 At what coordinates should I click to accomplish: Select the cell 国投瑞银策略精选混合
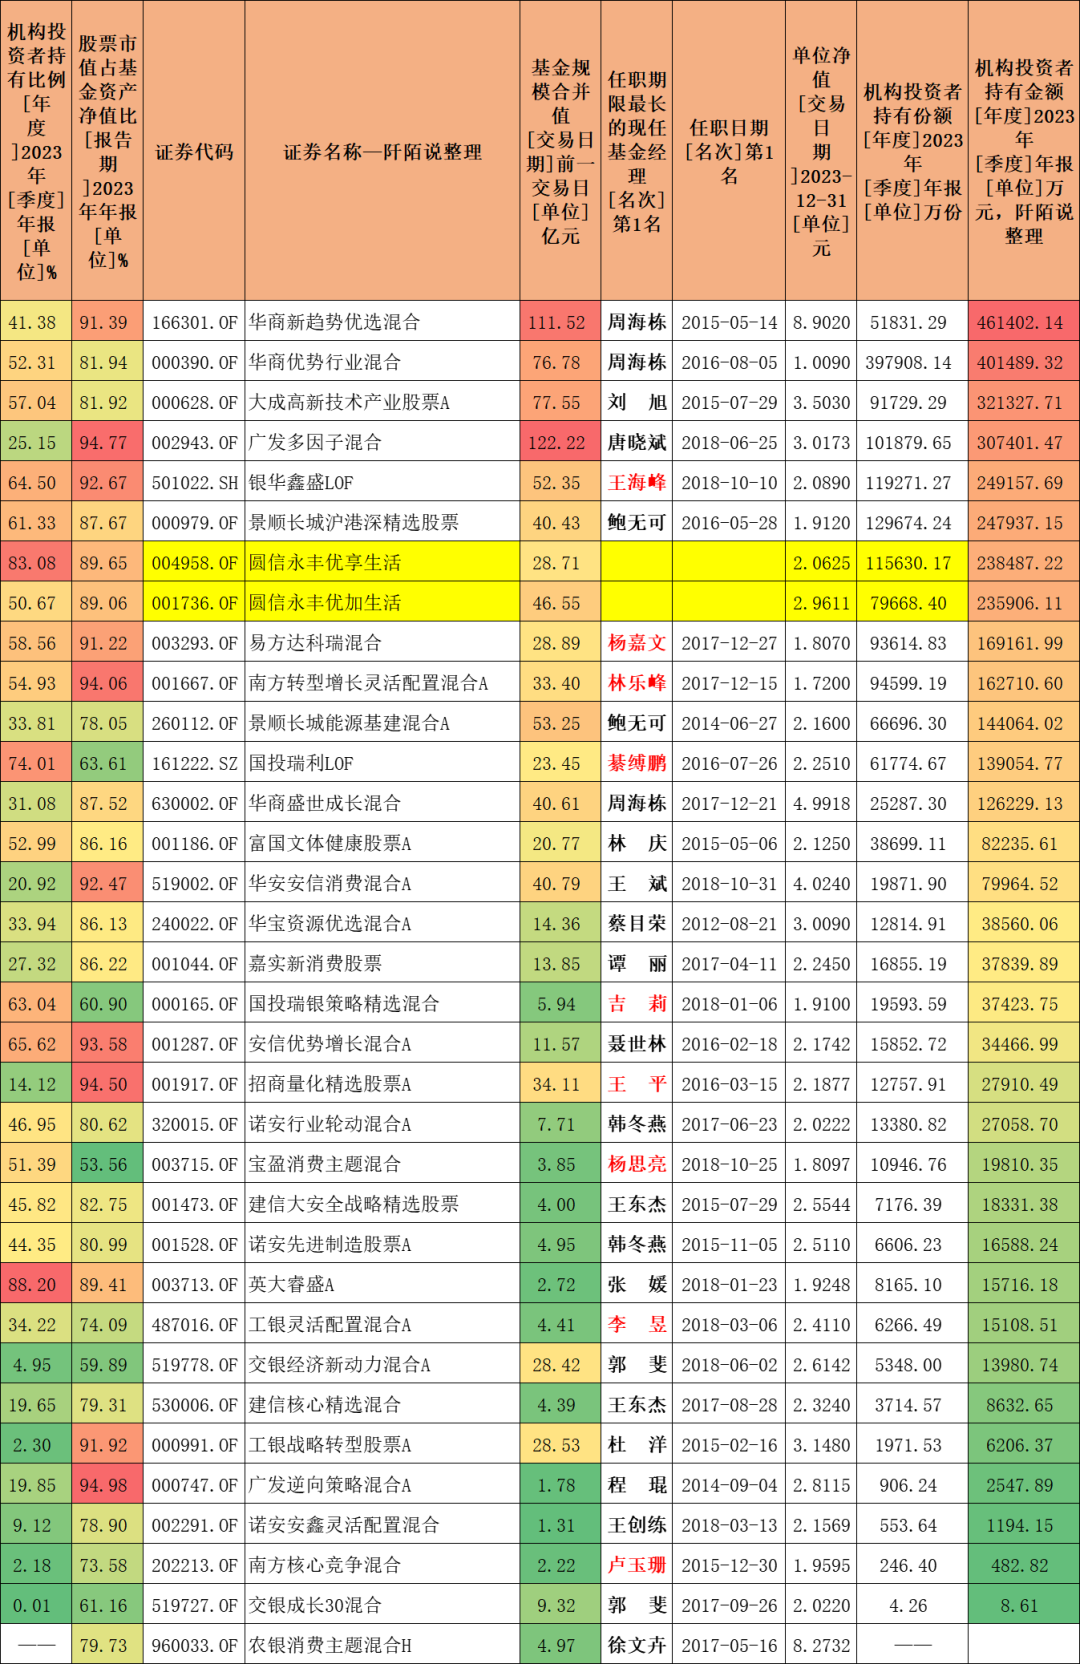coord(382,1004)
